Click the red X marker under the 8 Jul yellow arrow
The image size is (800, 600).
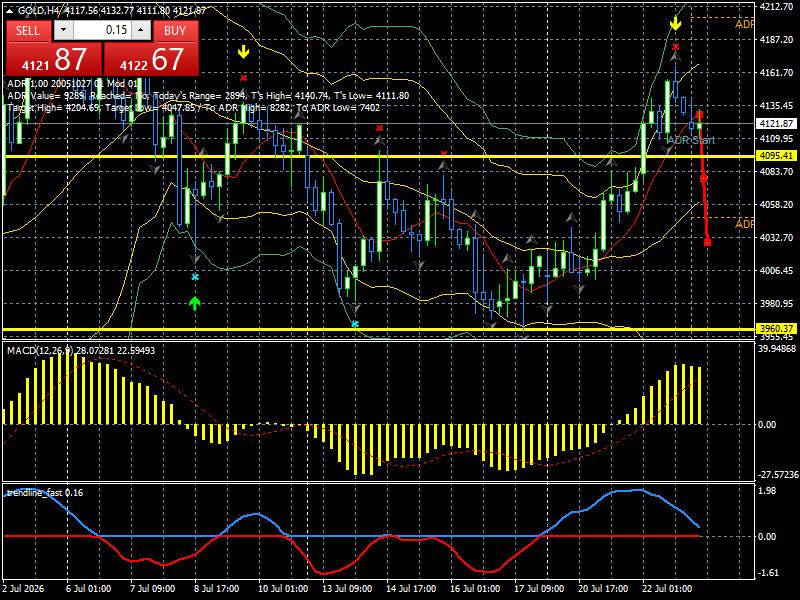click(243, 78)
